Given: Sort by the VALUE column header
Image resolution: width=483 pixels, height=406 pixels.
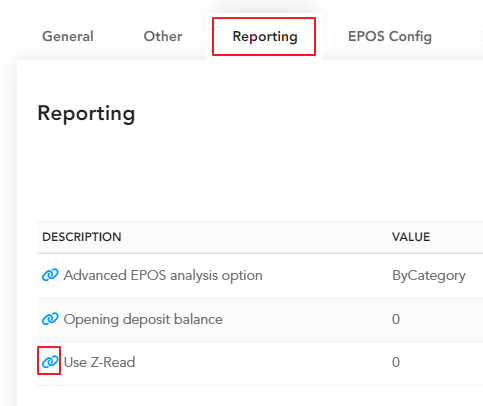Looking at the screenshot, I should coord(411,237).
